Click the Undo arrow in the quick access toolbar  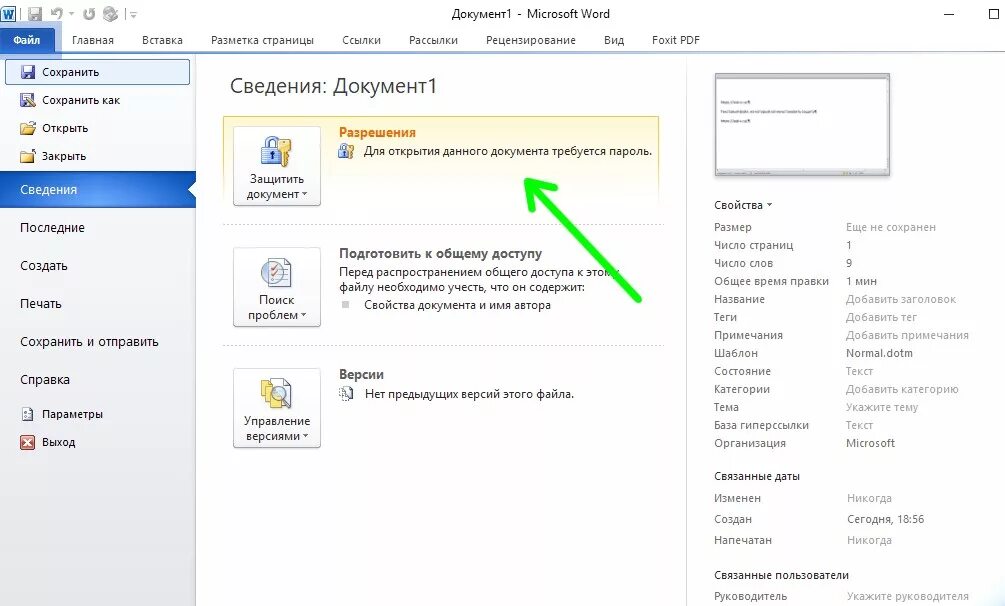[x=56, y=13]
